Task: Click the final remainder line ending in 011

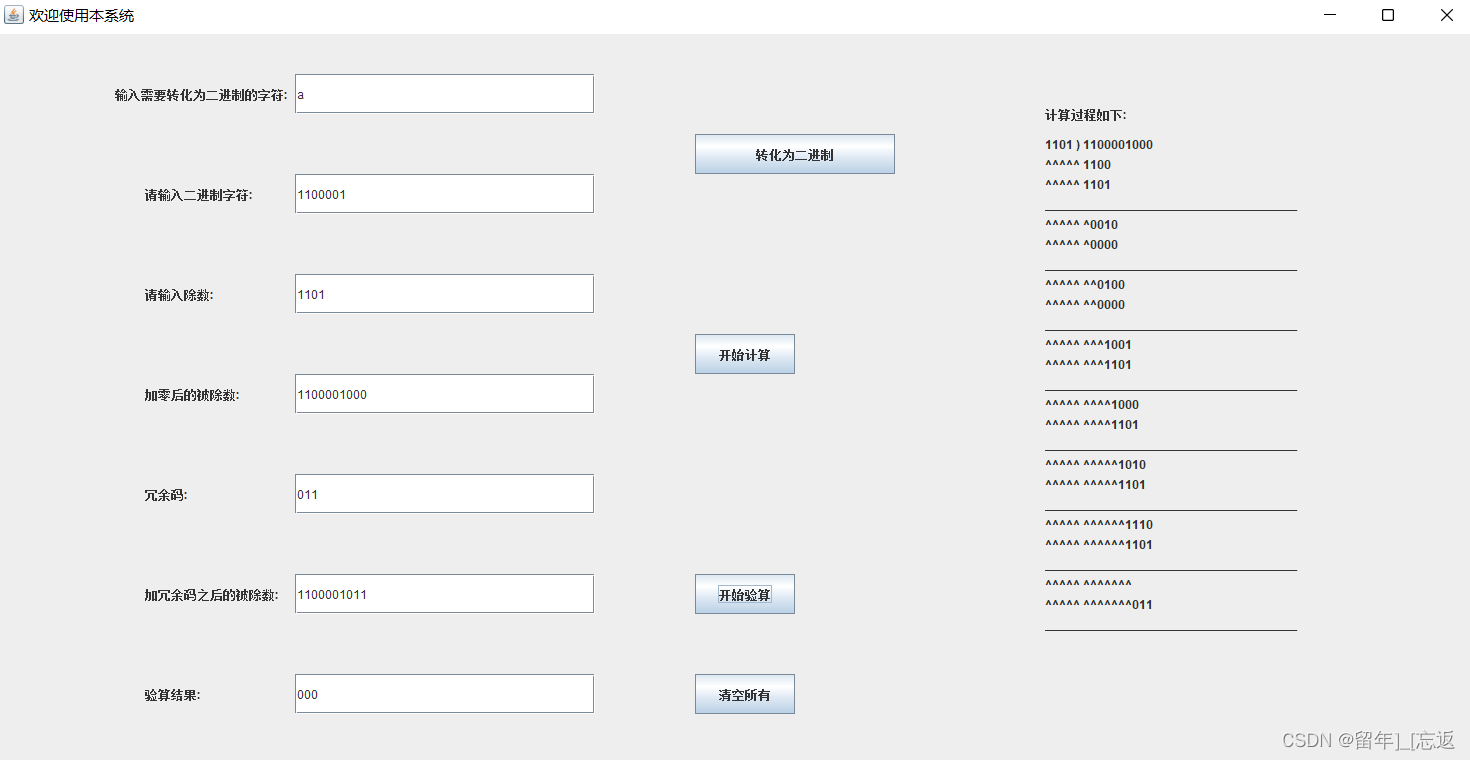Action: pos(1099,605)
